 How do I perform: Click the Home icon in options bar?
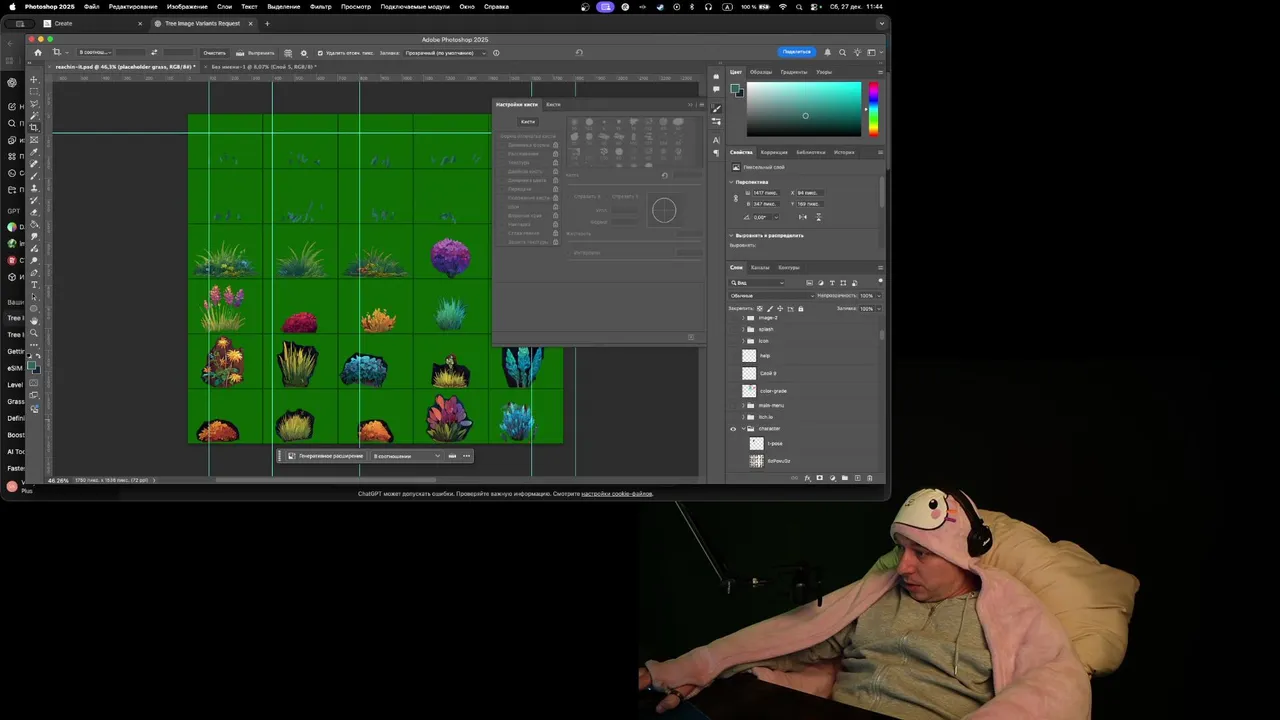click(38, 52)
